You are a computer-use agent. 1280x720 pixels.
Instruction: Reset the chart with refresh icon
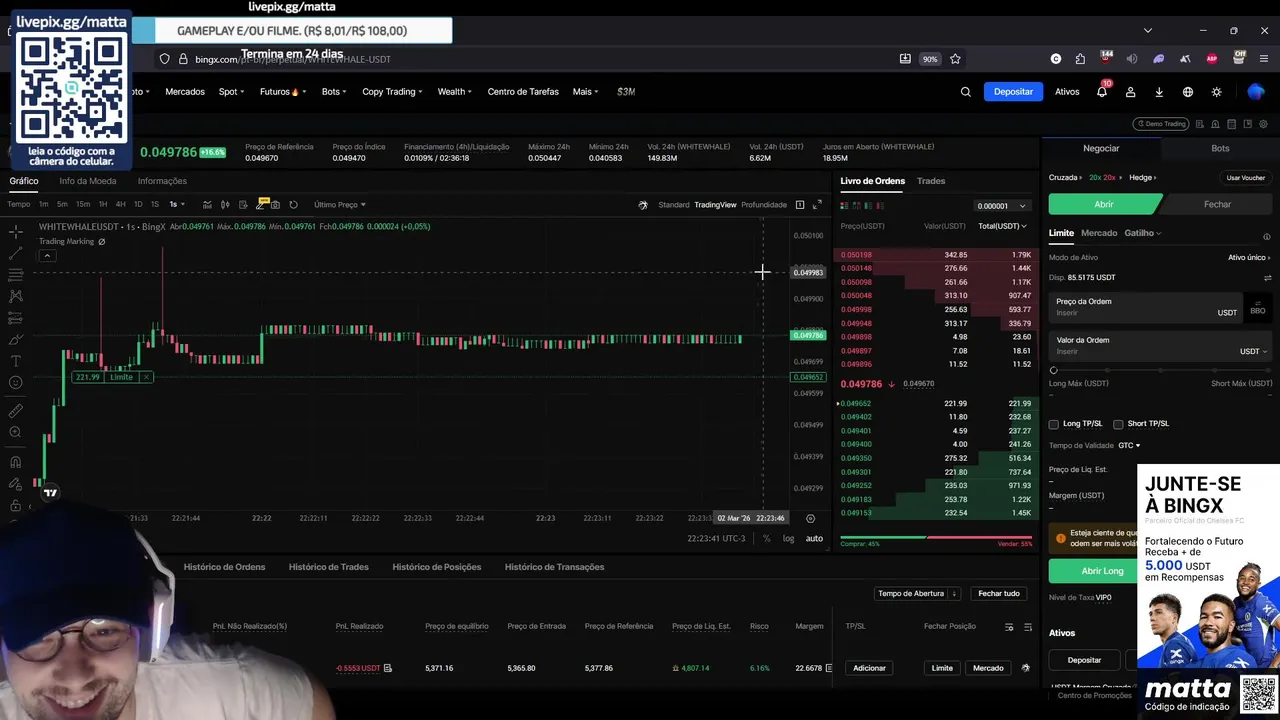(x=293, y=205)
